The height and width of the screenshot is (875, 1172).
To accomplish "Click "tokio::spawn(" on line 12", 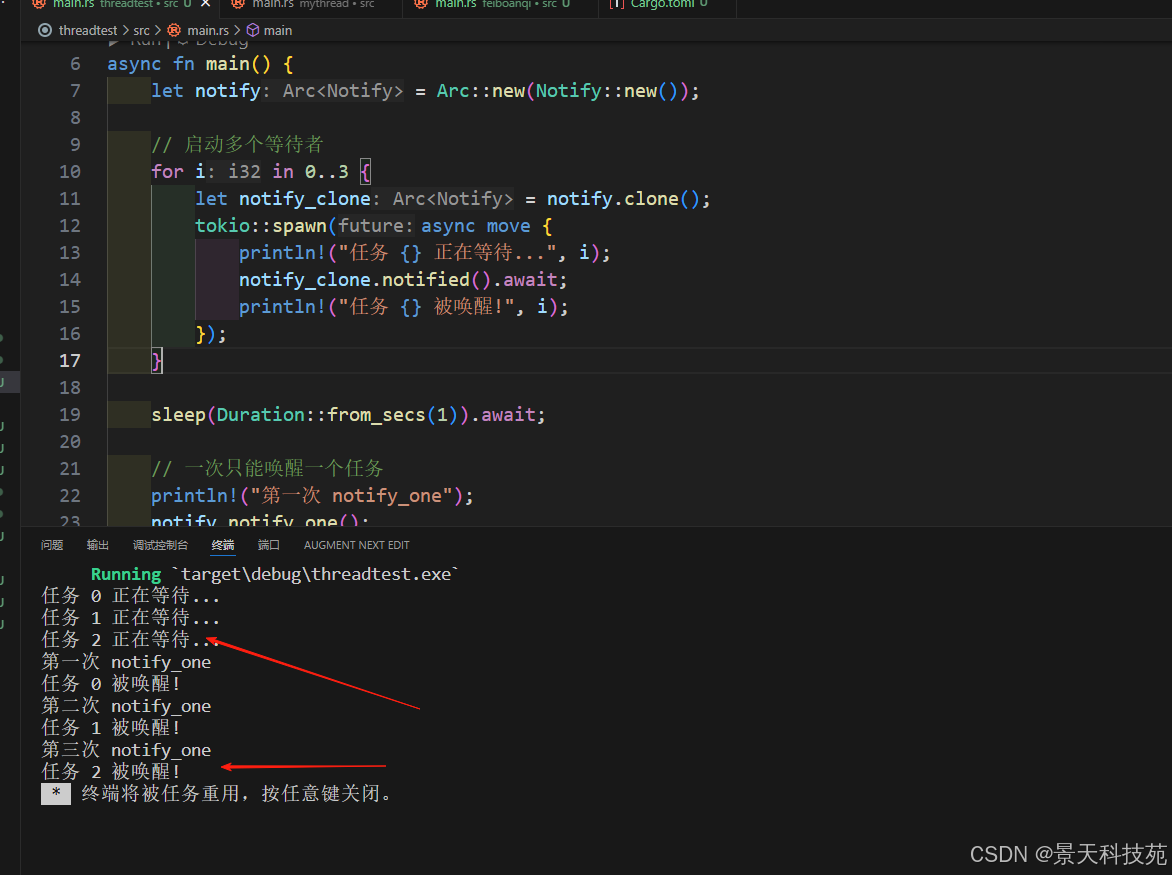I will click(x=266, y=226).
